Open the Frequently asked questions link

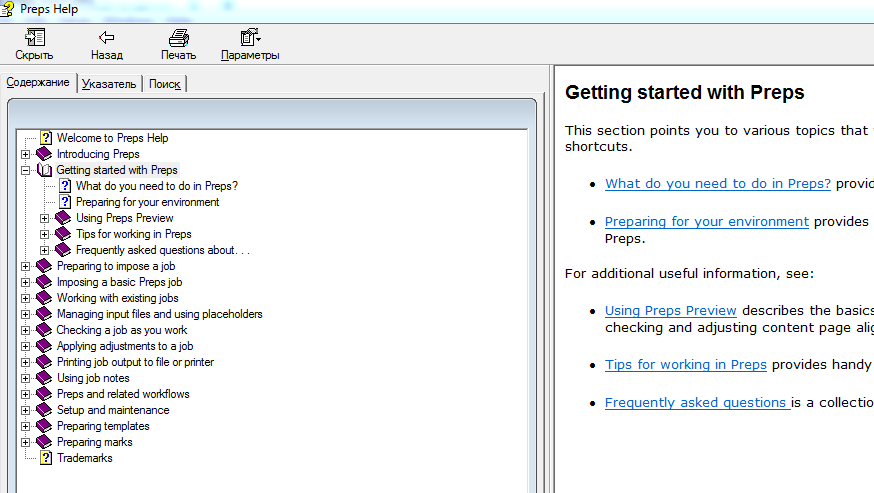pyautogui.click(x=697, y=402)
